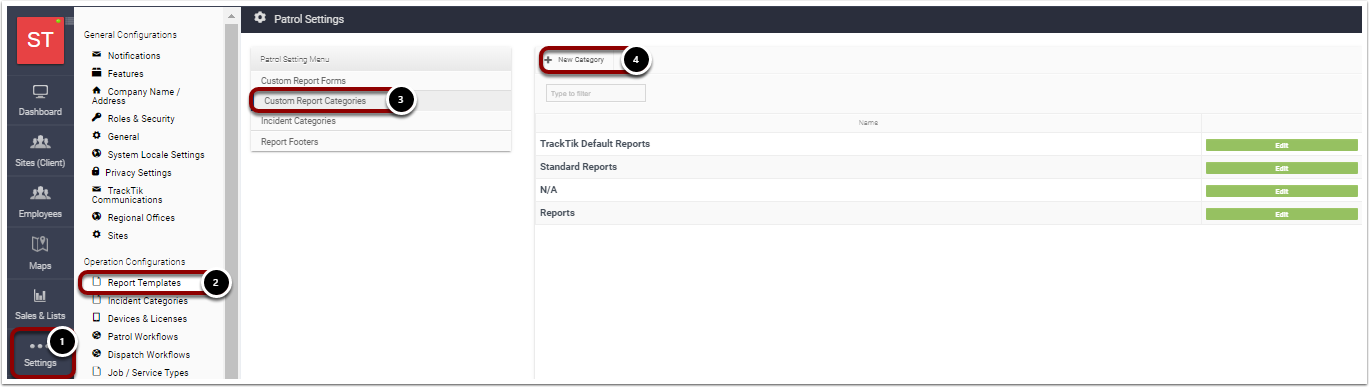The image size is (1369, 387).
Task: Select Report Templates in Operation Configurations
Action: tap(144, 283)
